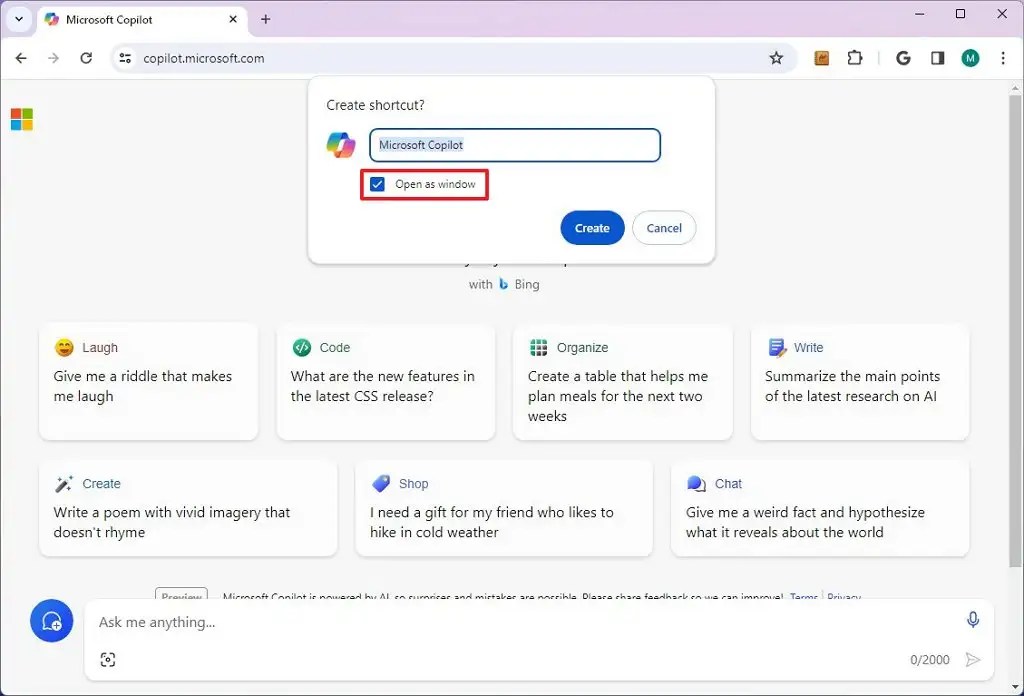Click the Laugh emoji icon

(64, 347)
